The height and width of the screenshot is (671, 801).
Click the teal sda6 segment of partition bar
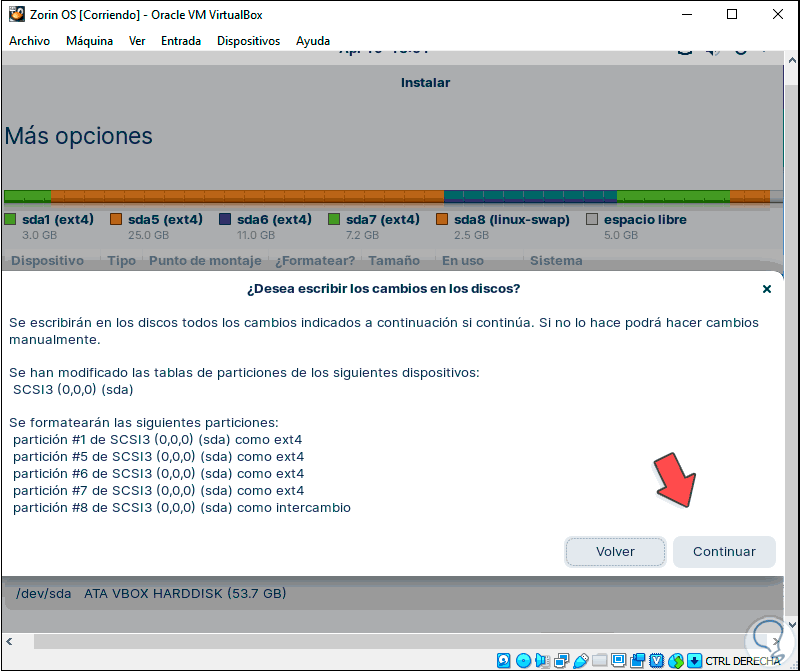[x=530, y=196]
